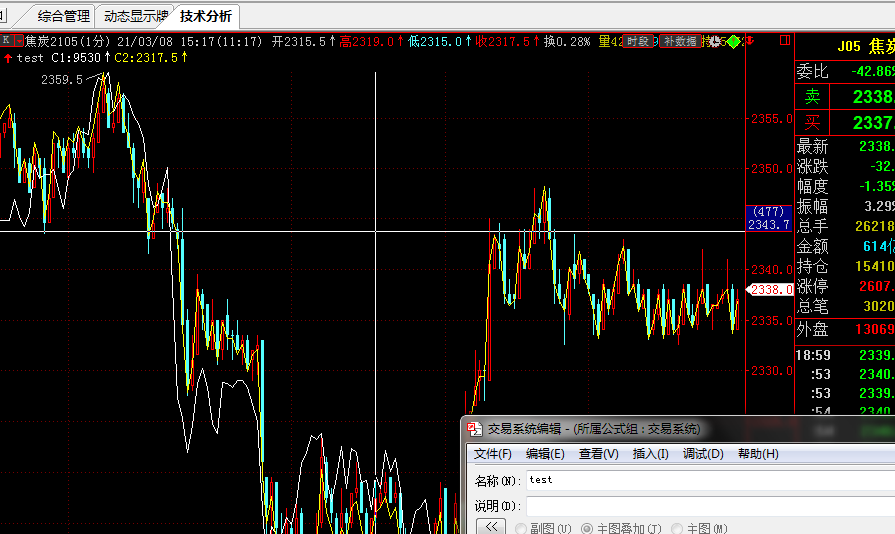Image resolution: width=895 pixels, height=534 pixels.
Task: Click the red anchor icon above the price axis
Action: click(750, 41)
